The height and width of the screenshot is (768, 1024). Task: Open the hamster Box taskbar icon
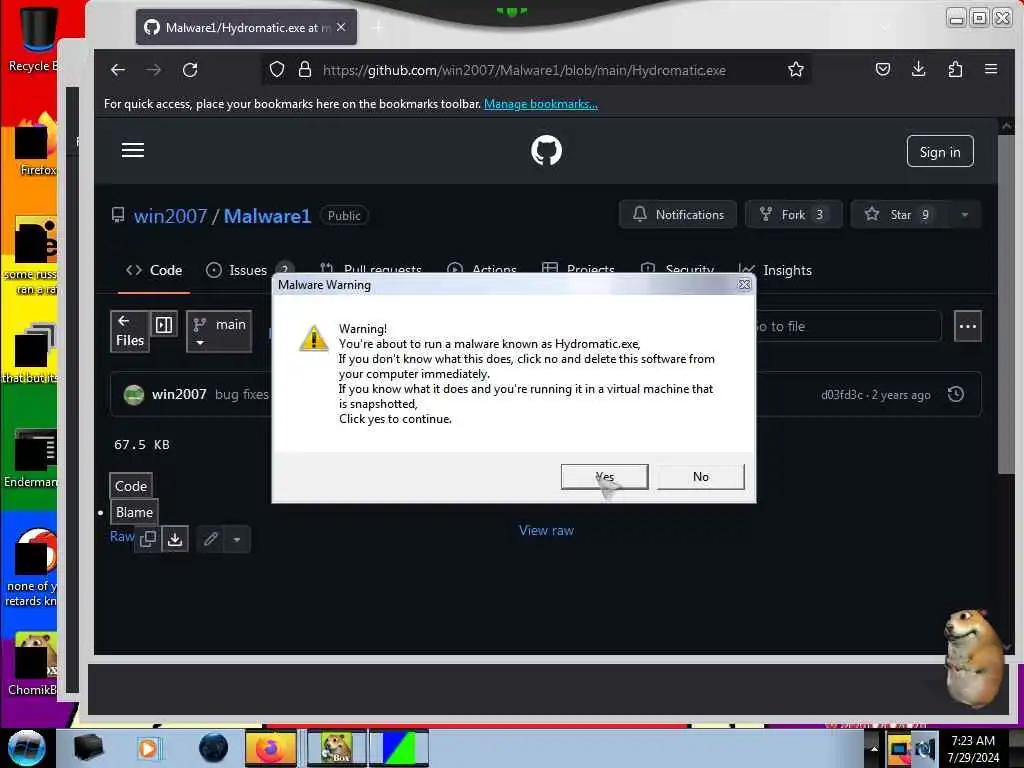point(336,748)
